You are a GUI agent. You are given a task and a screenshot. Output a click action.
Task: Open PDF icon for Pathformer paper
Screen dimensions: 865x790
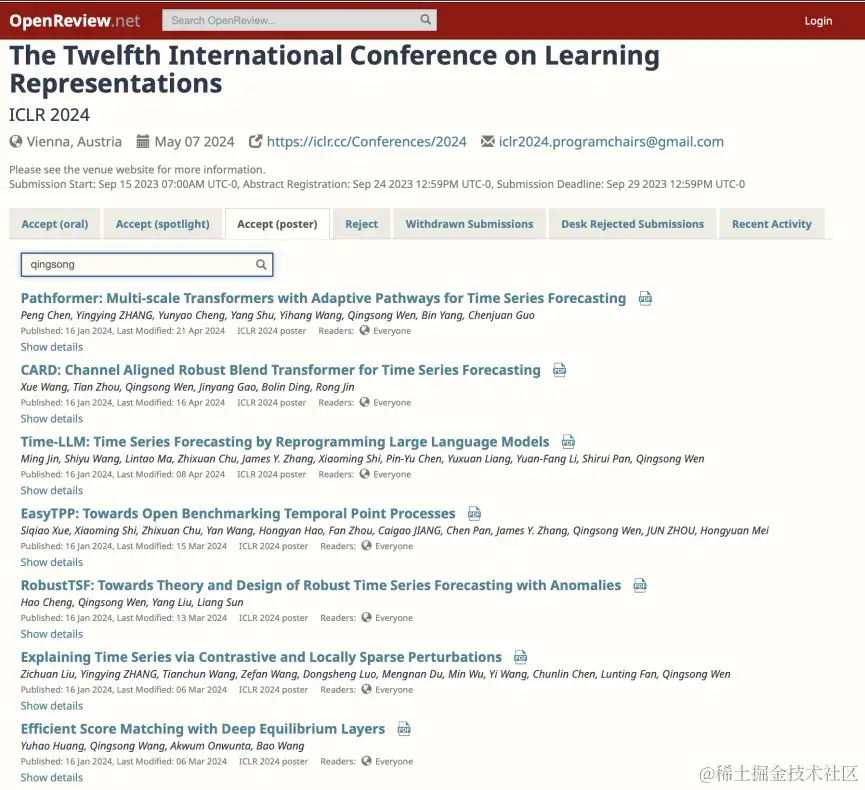pyautogui.click(x=645, y=298)
